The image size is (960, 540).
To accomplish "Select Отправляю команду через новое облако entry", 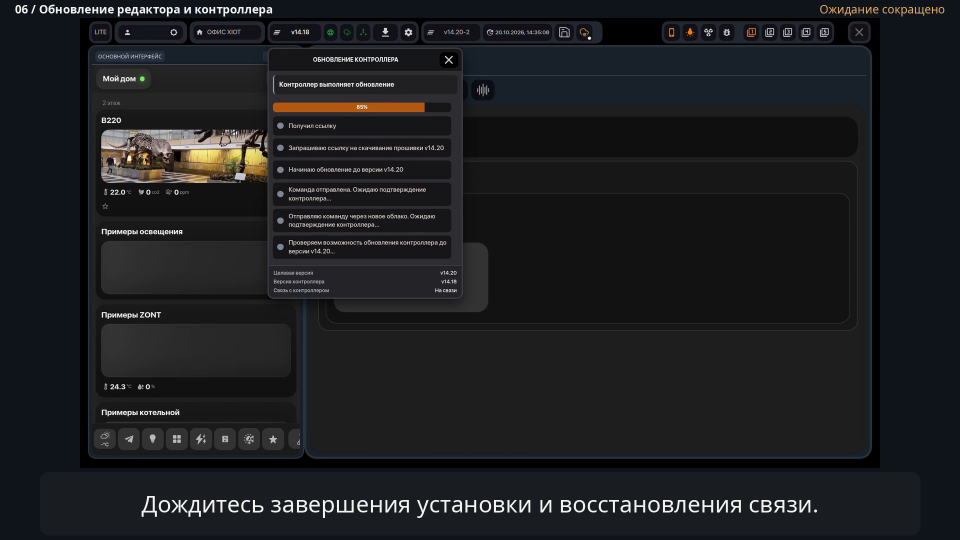I will point(362,220).
